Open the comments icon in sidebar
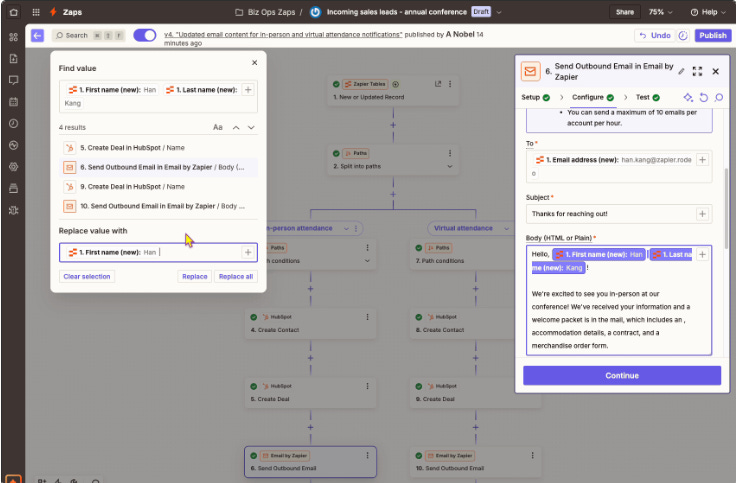736x483 pixels. (x=14, y=80)
